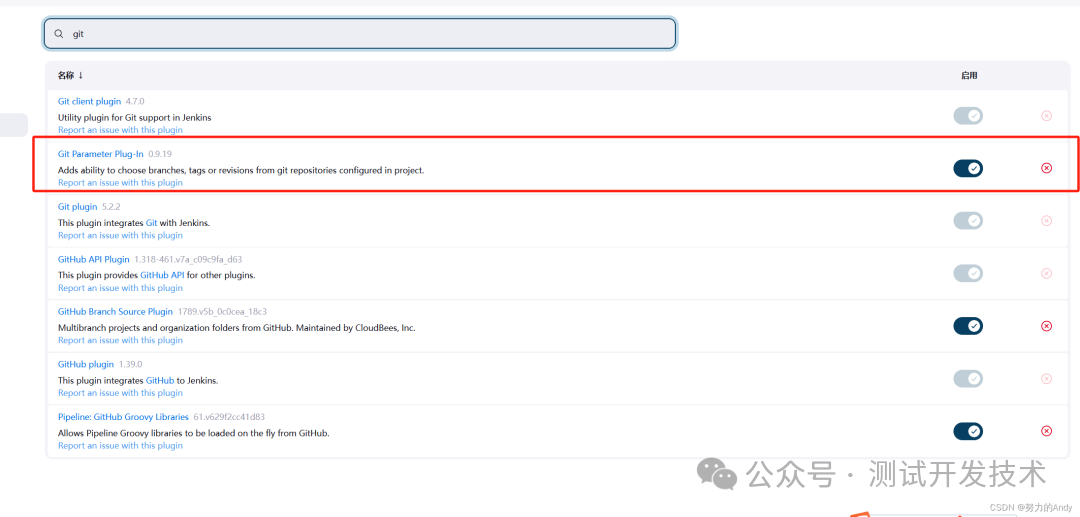Screen dimensions: 1080x517
Task: Report an issue for Git plugin 5.2.2
Action: coord(121,235)
